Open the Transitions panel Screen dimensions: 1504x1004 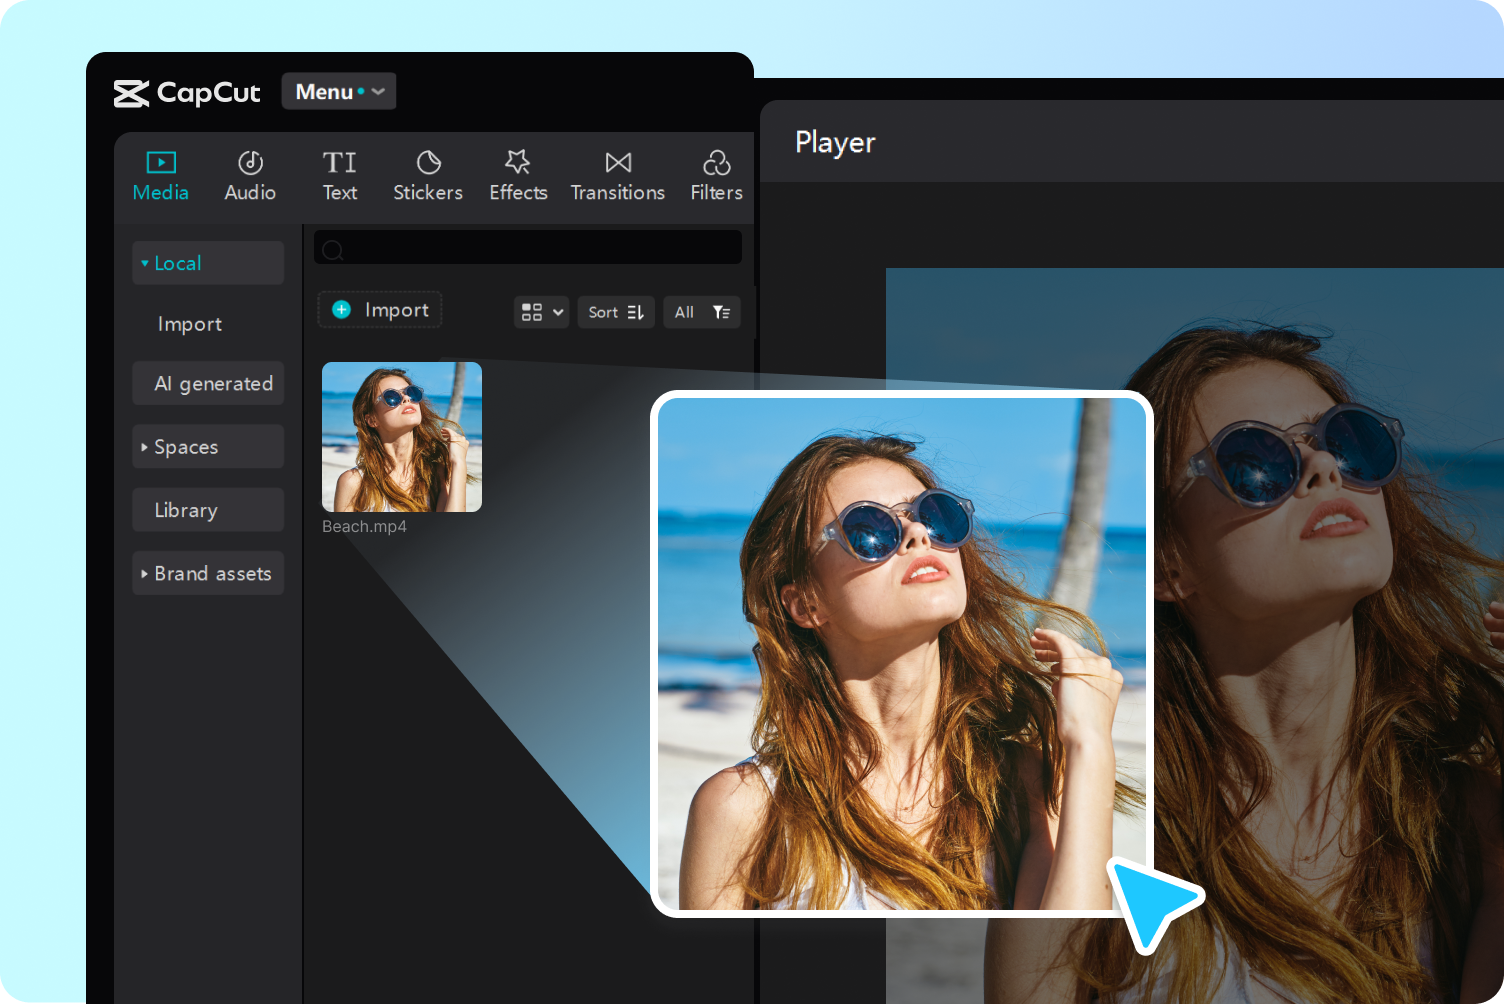[617, 175]
